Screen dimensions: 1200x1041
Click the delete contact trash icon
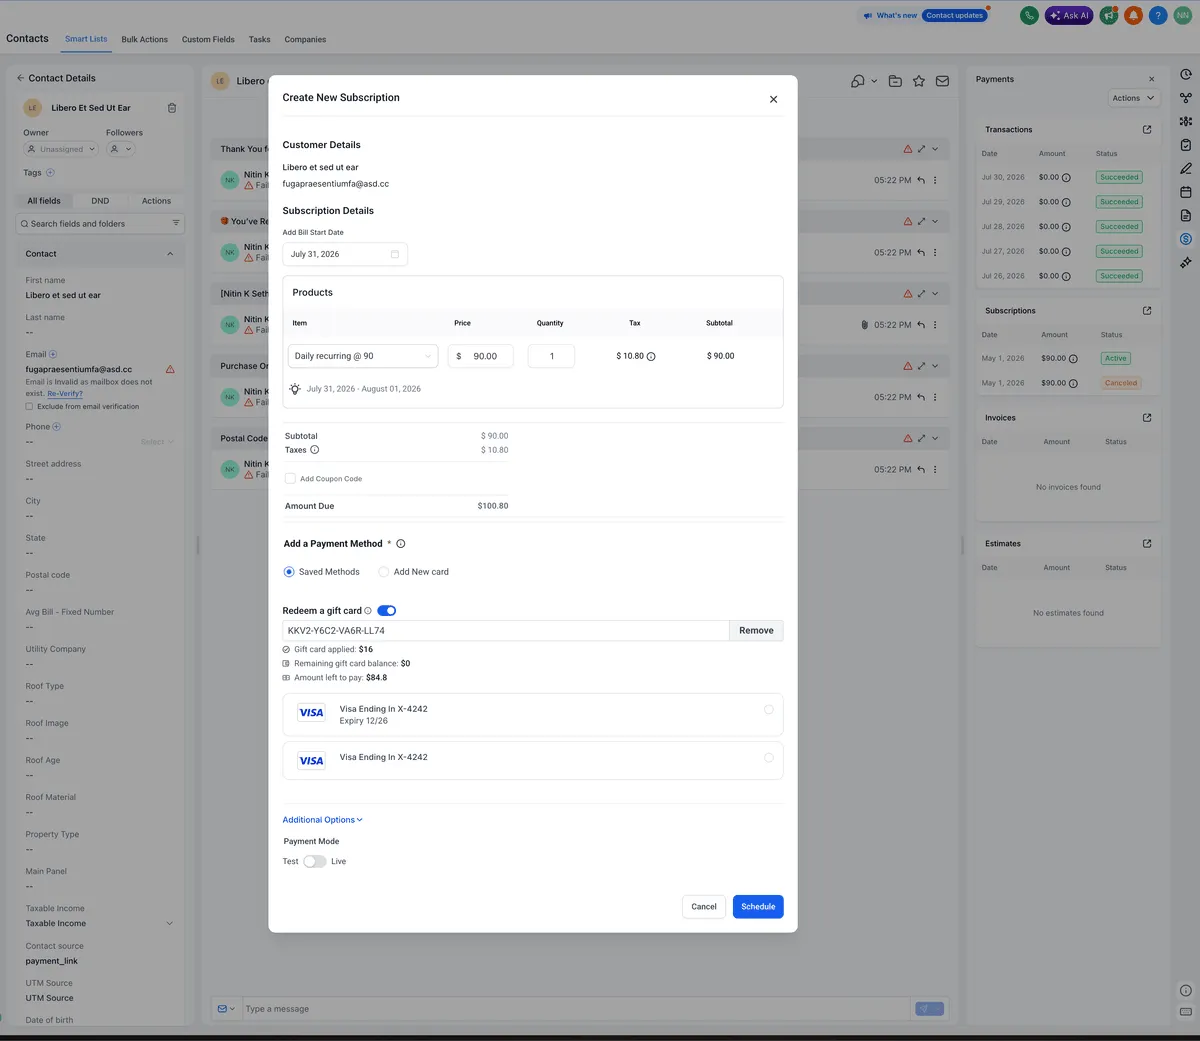point(172,108)
